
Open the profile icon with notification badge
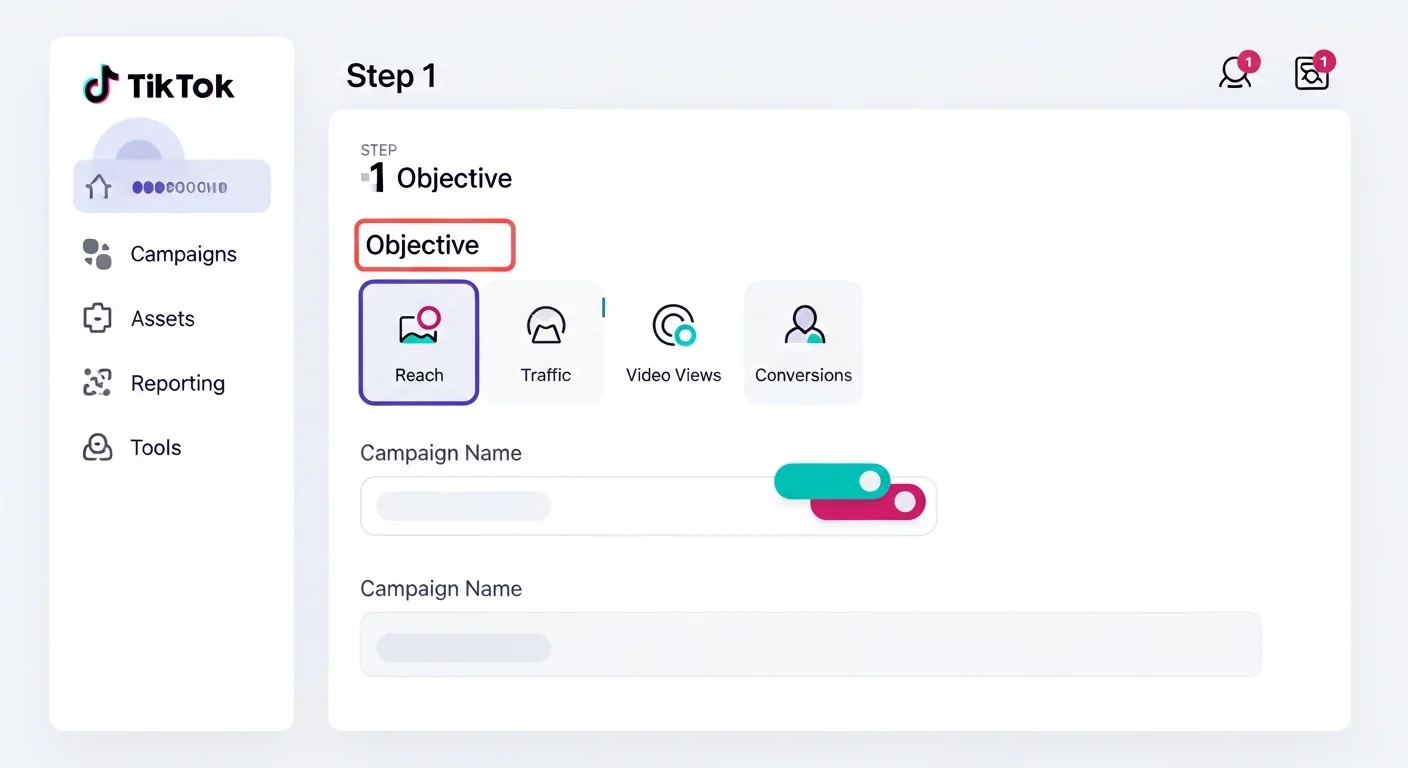(x=1235, y=73)
